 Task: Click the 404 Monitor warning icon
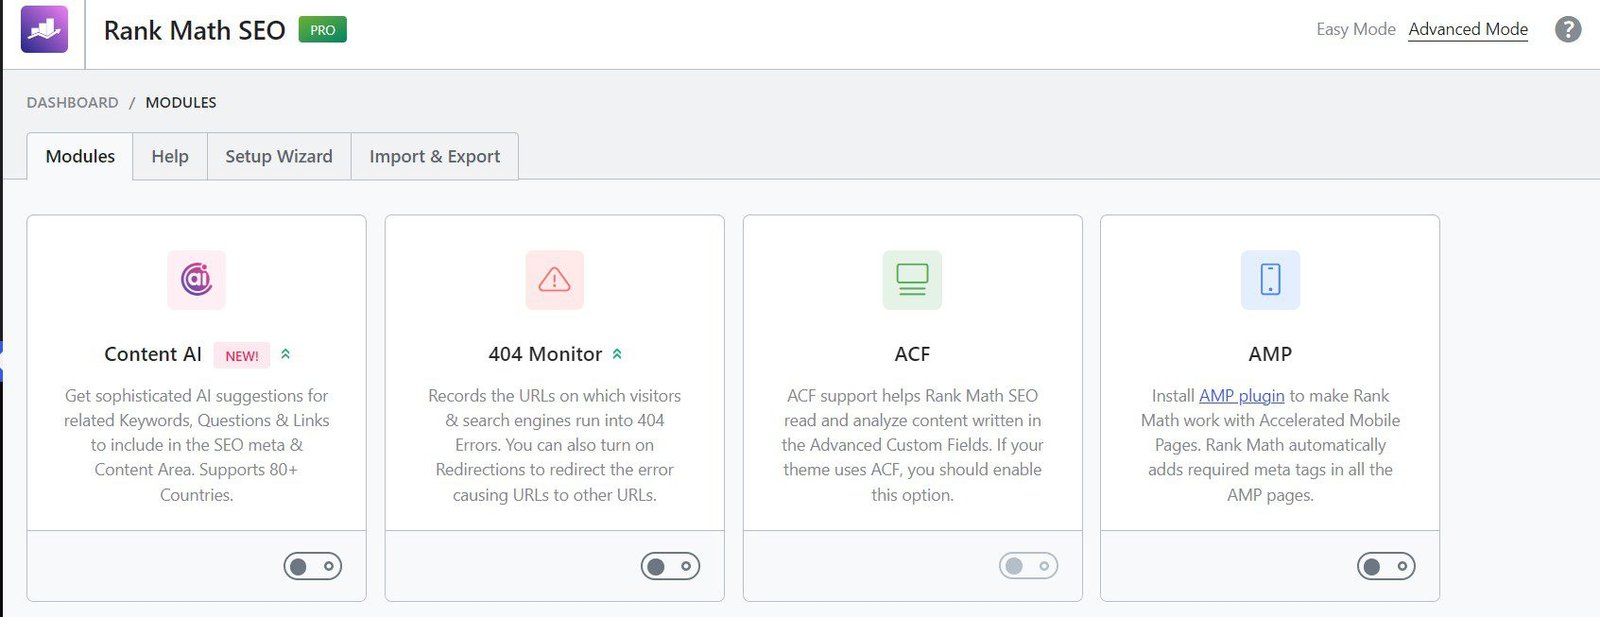[x=554, y=279]
